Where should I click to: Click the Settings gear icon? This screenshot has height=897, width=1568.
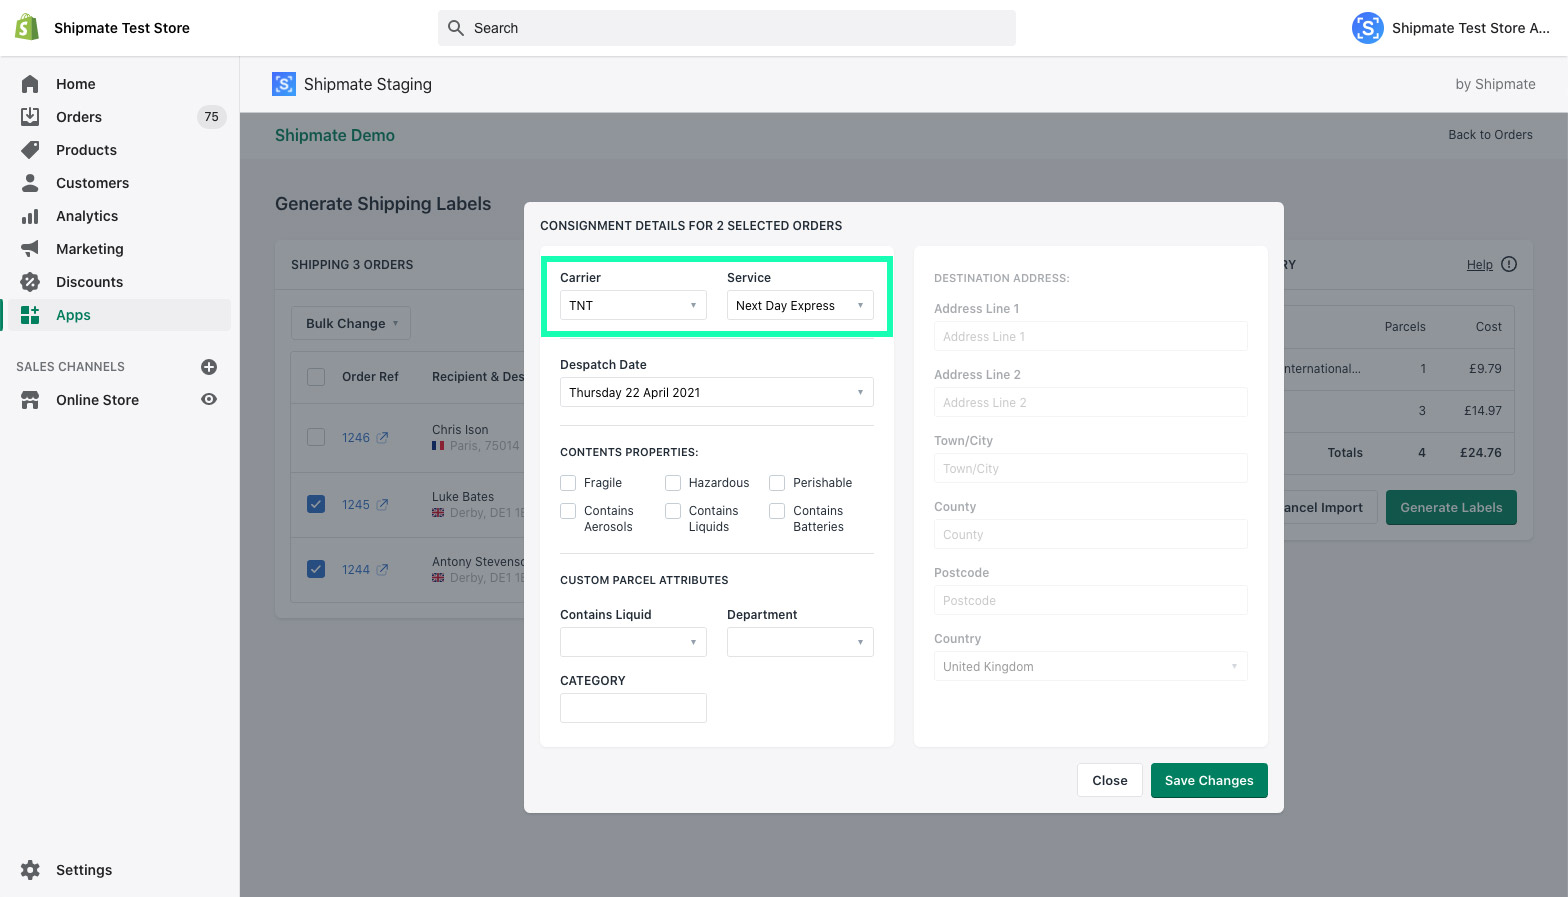coord(30,870)
